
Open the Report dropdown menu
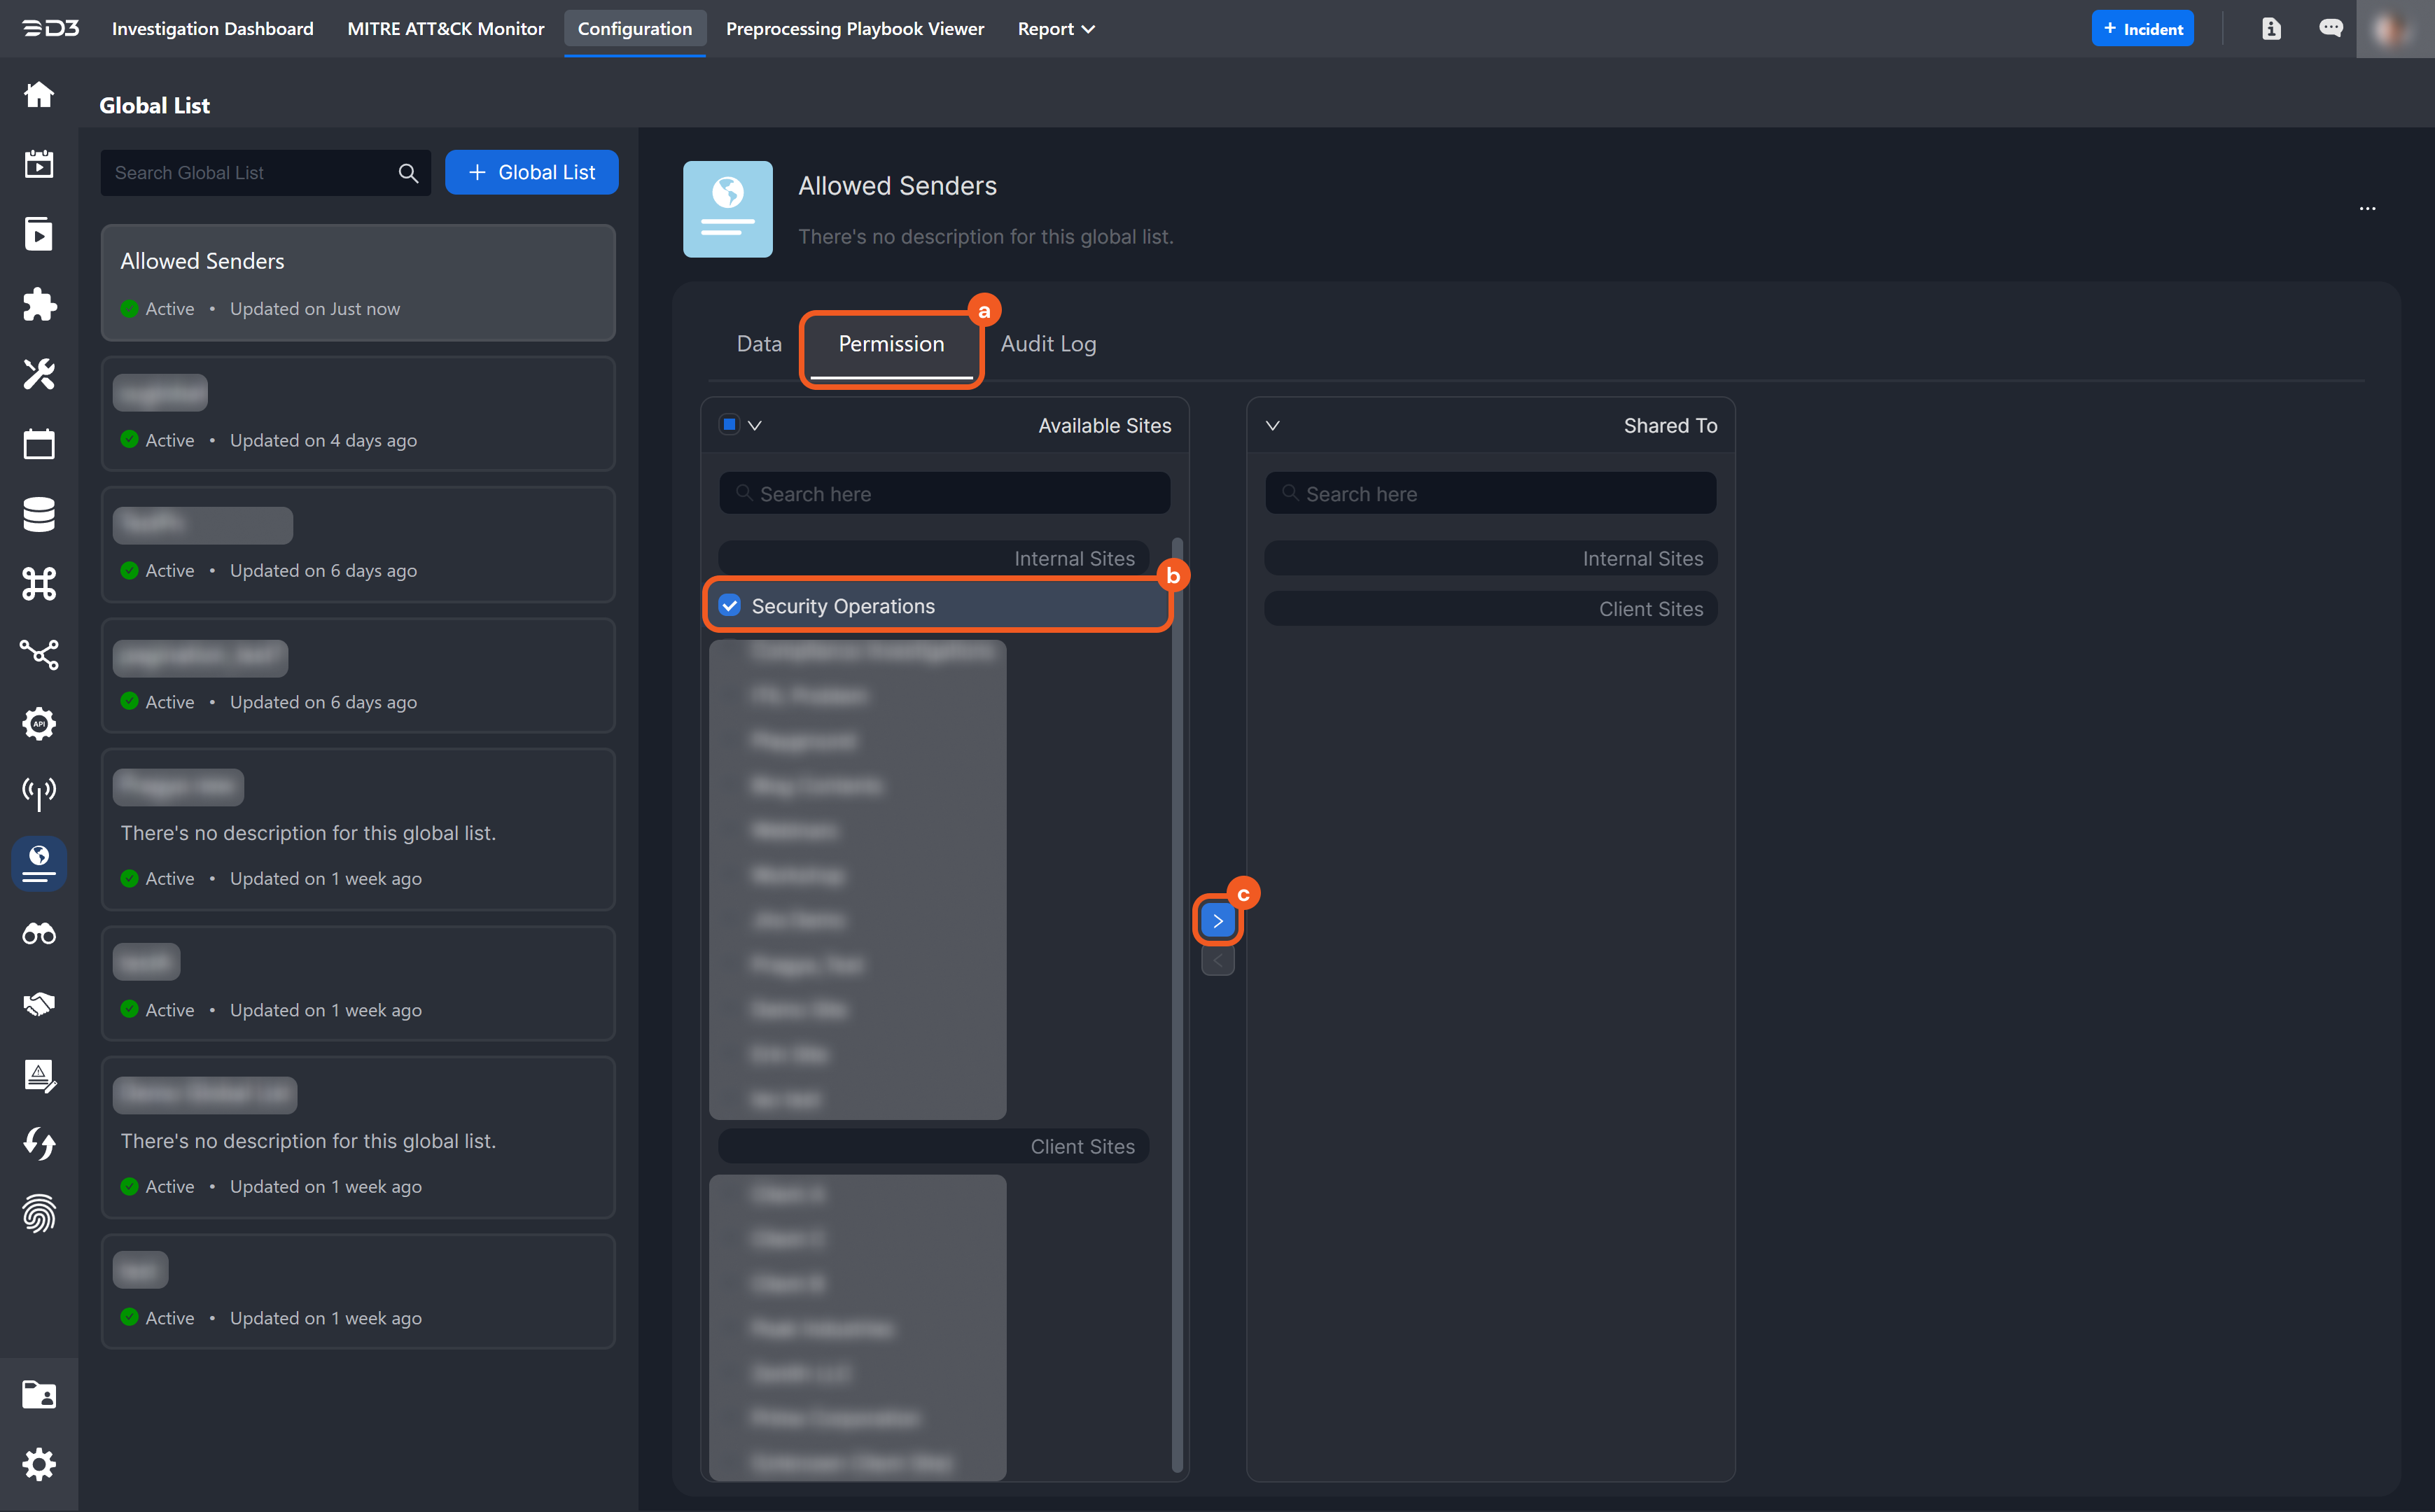click(x=1056, y=29)
